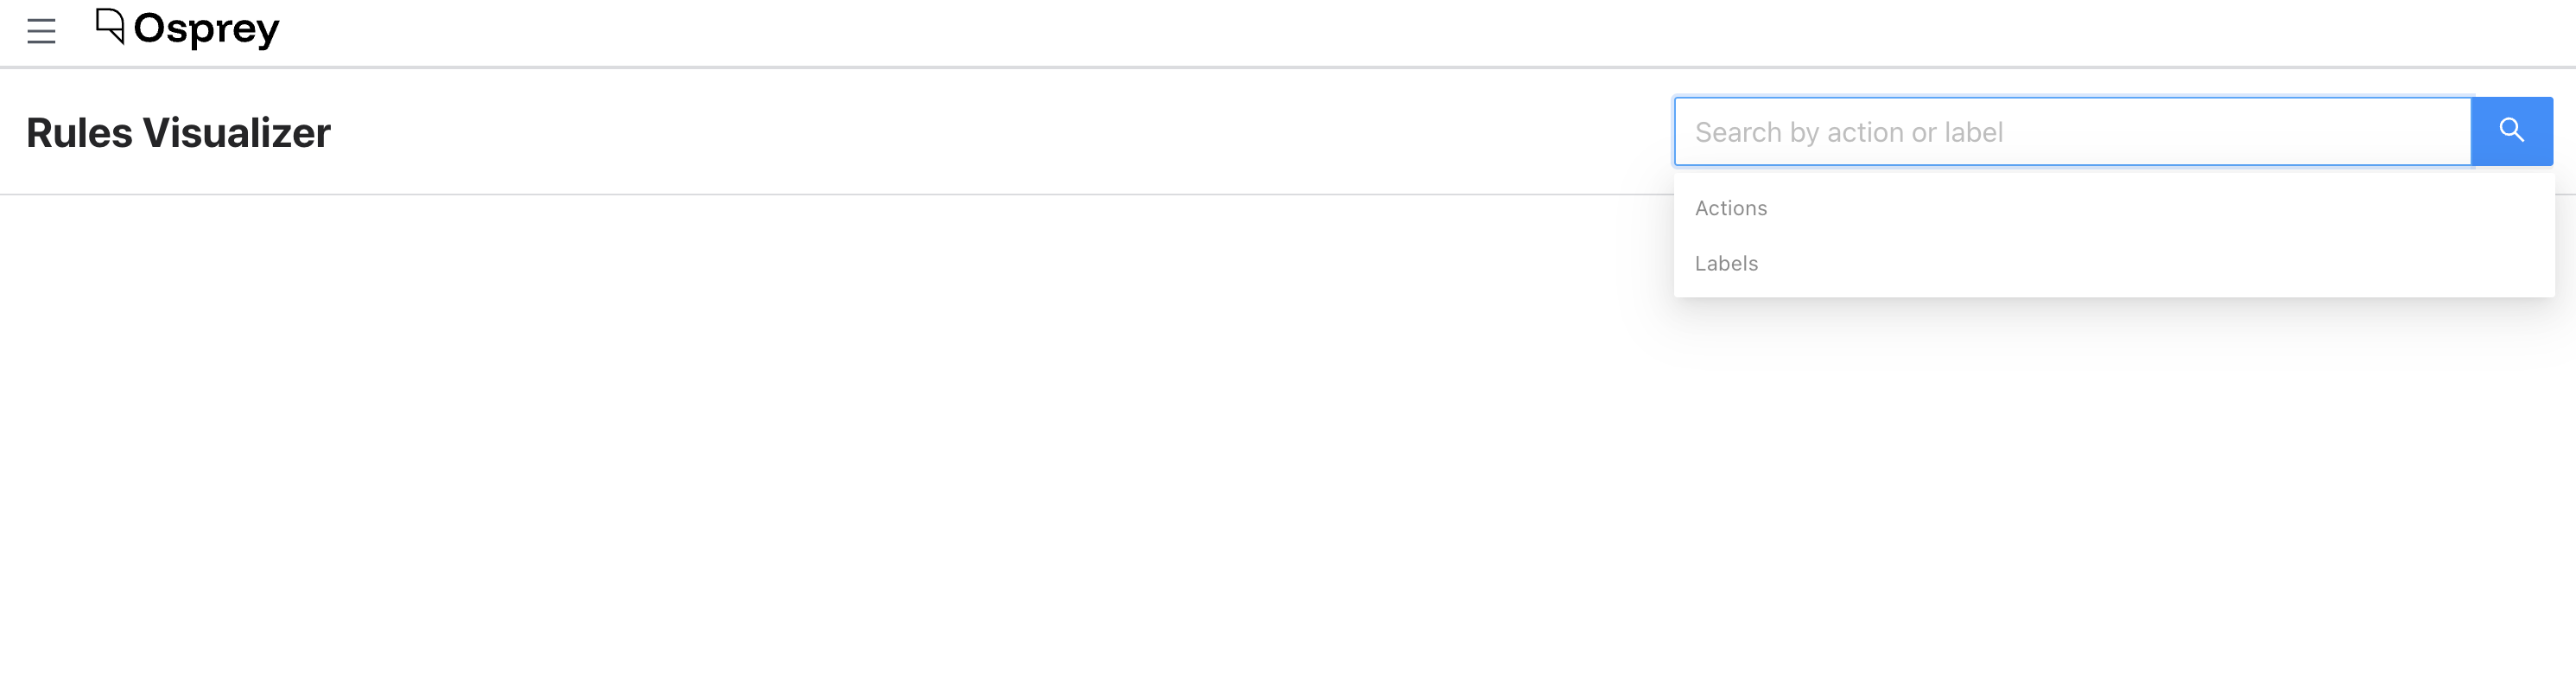
Task: Click the search icon beside input
Action: coord(2511,131)
